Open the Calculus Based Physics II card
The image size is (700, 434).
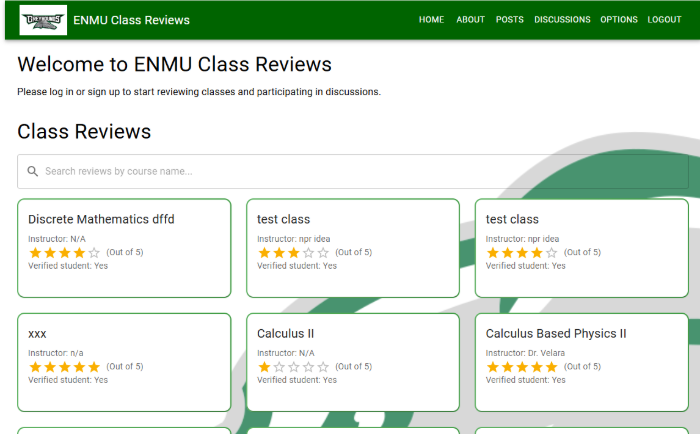[x=582, y=363]
